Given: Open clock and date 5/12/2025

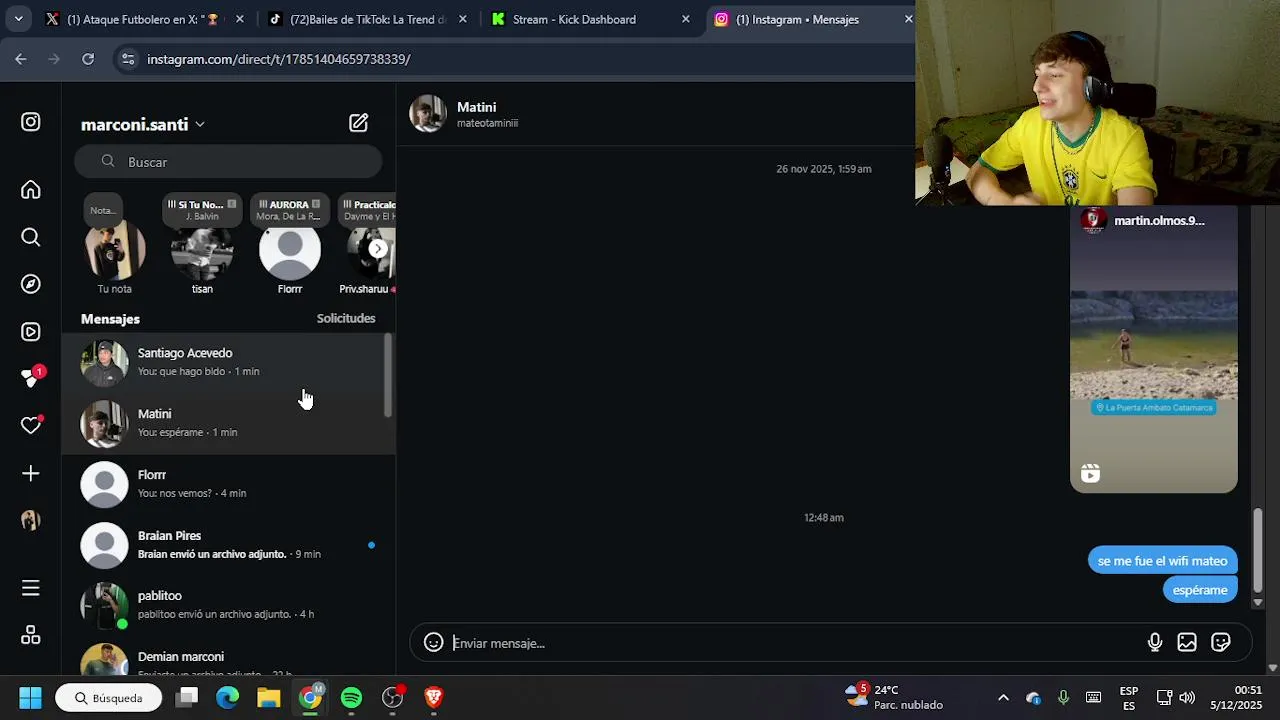Looking at the screenshot, I should coord(1236,697).
